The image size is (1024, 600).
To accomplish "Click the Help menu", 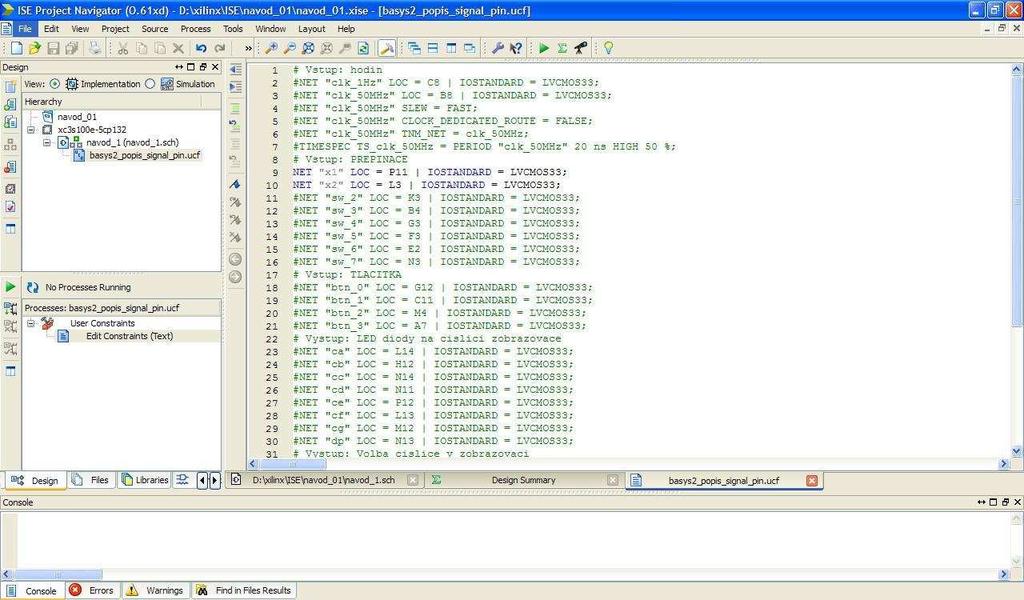I will tap(346, 29).
